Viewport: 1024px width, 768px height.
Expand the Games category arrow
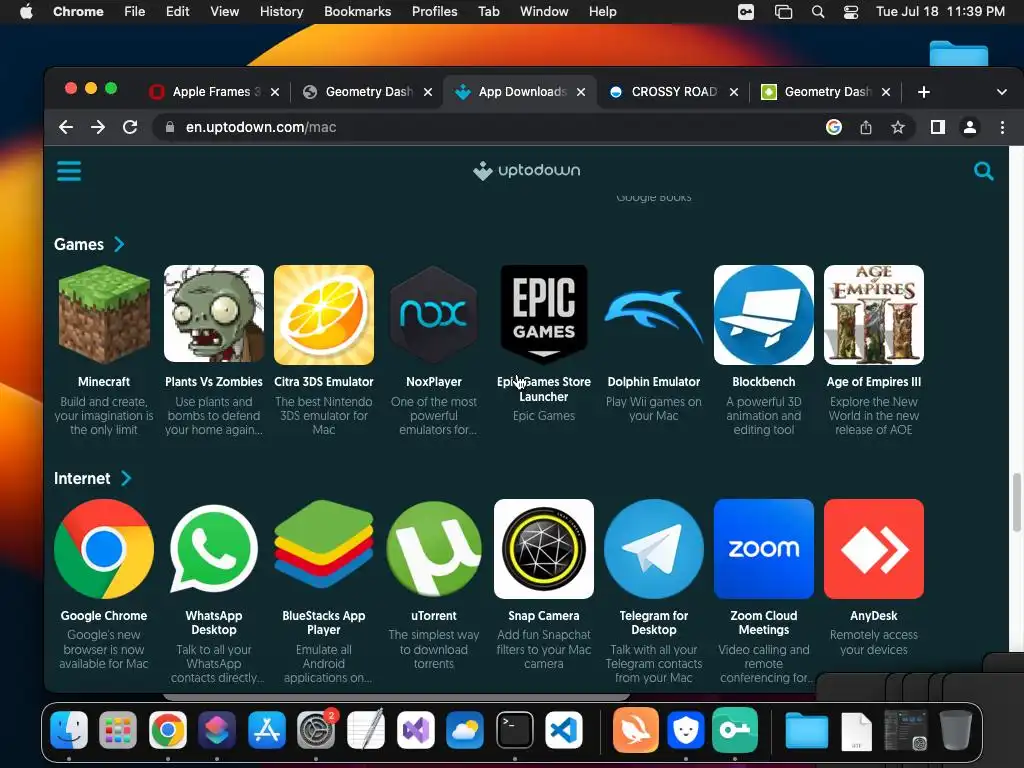(120, 244)
